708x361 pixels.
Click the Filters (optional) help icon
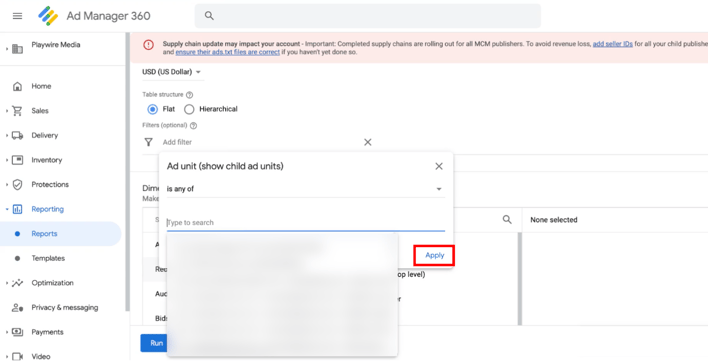194,126
